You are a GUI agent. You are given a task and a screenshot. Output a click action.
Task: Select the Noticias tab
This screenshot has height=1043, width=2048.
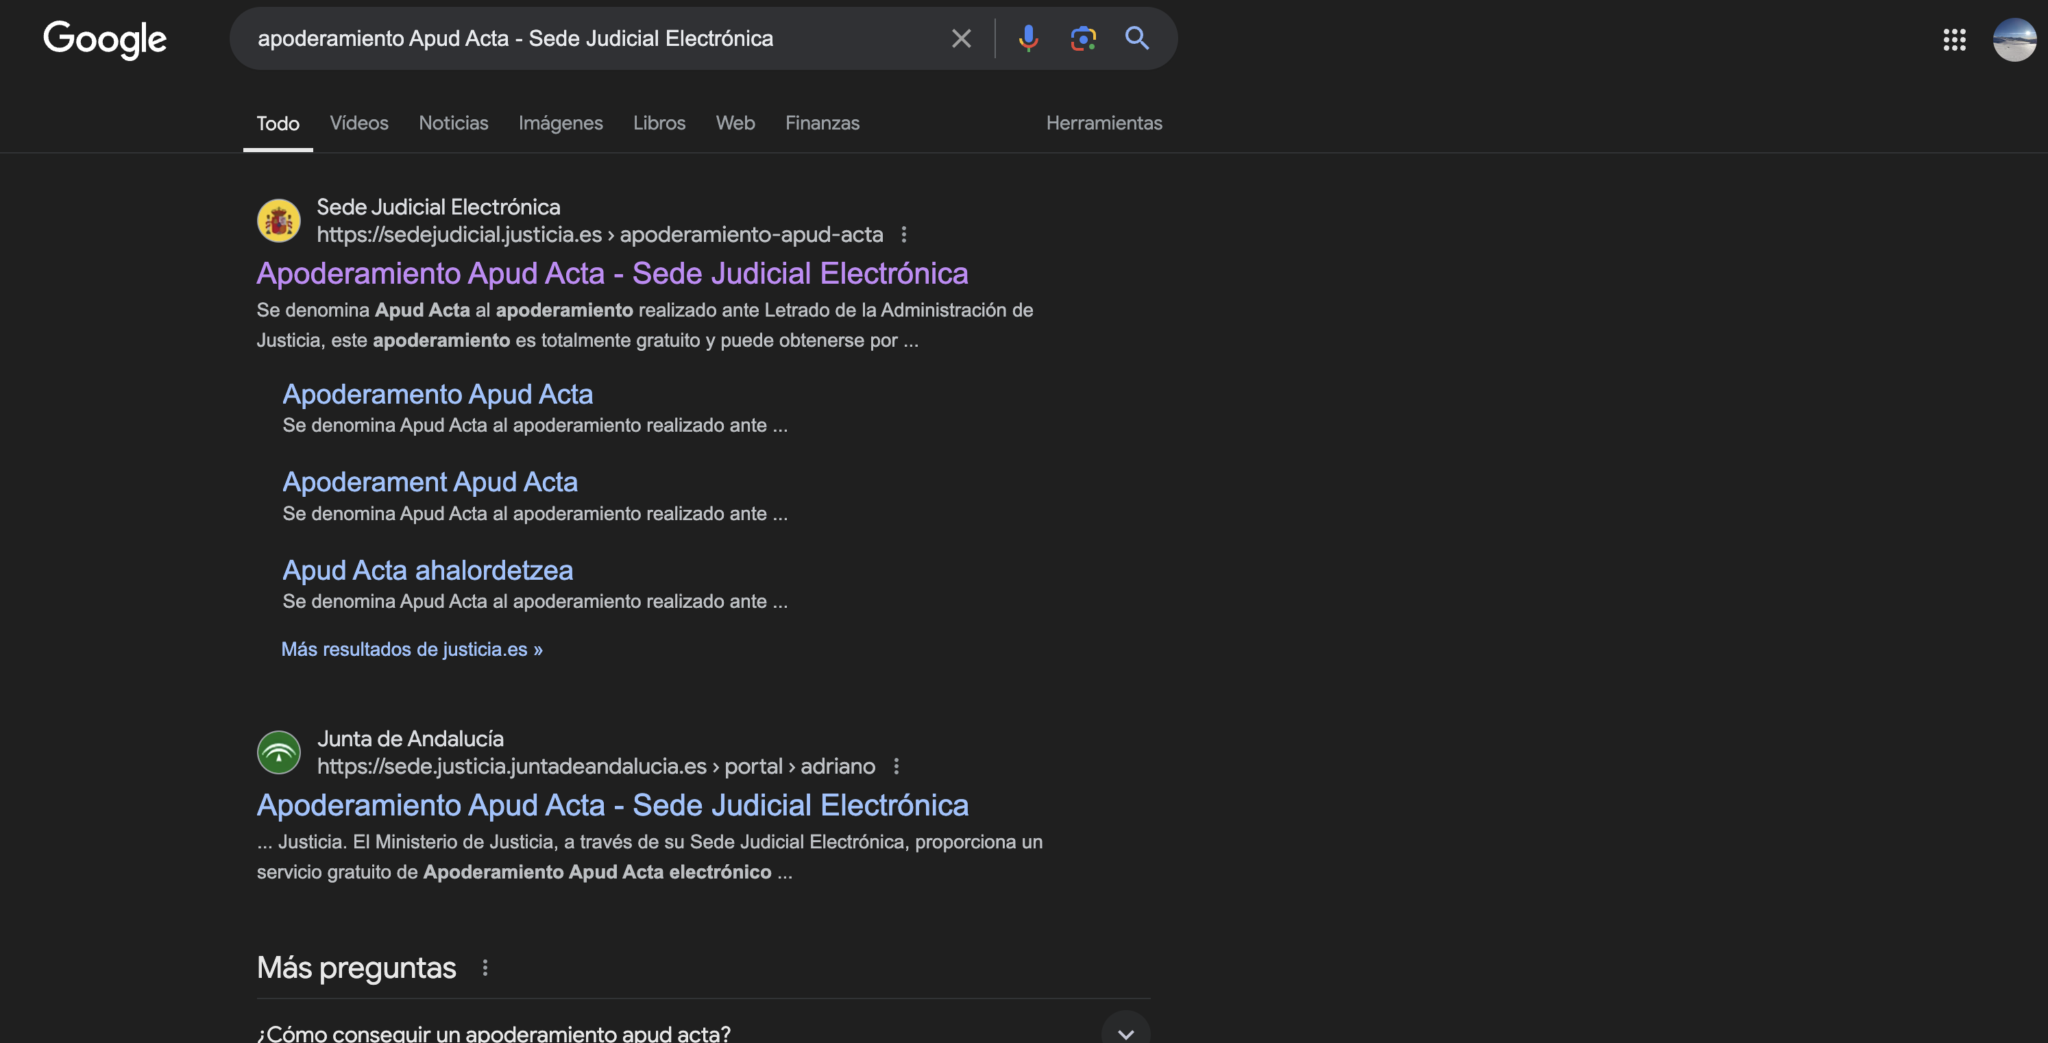tap(453, 123)
